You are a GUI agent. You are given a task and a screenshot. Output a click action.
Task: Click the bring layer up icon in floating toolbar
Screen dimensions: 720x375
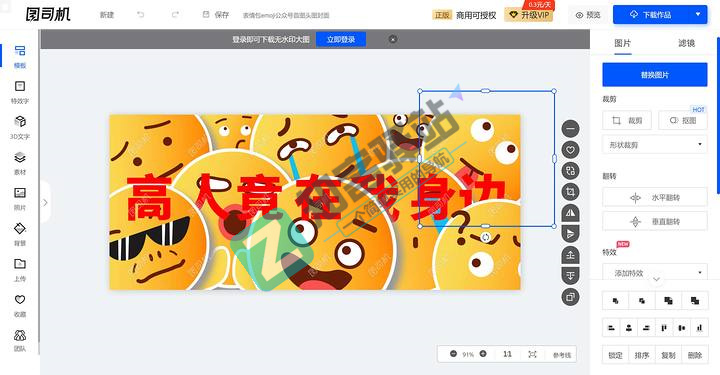click(570, 255)
